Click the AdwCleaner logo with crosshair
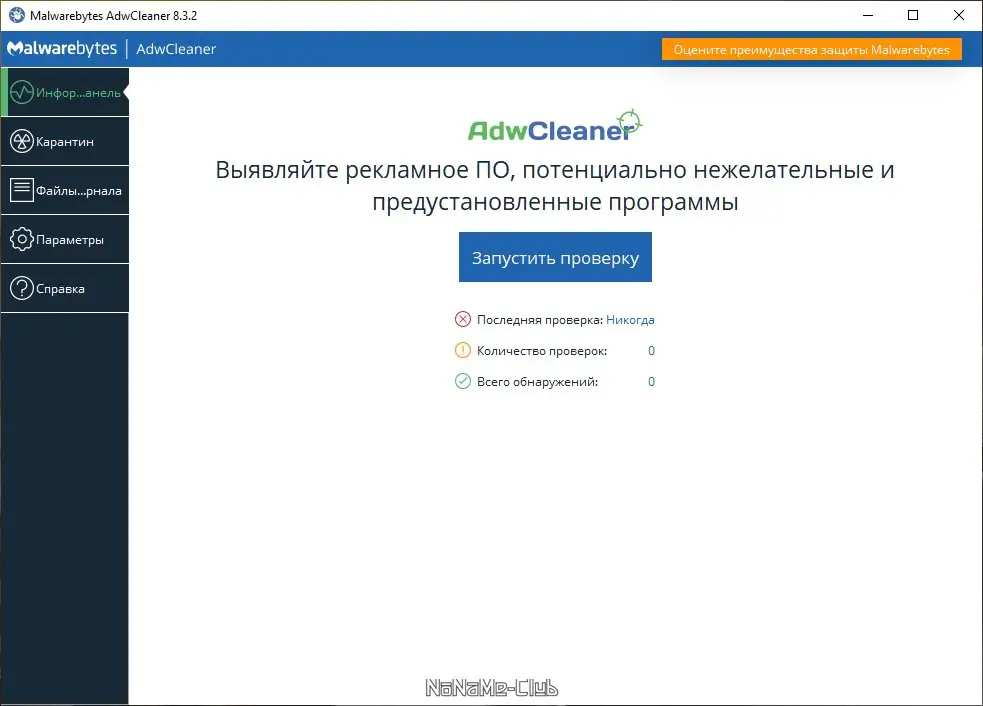This screenshot has height=706, width=983. [555, 126]
